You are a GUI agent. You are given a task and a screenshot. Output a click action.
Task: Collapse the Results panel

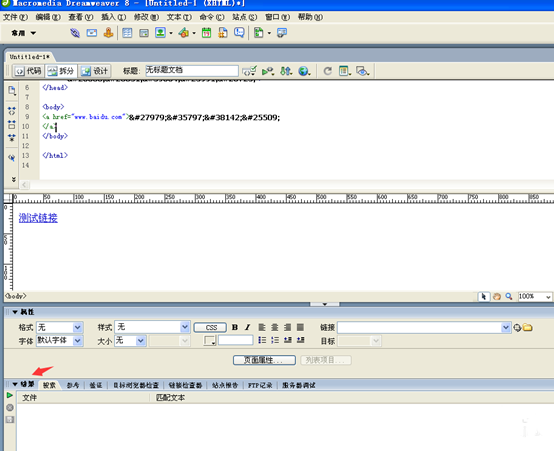pyautogui.click(x=15, y=384)
